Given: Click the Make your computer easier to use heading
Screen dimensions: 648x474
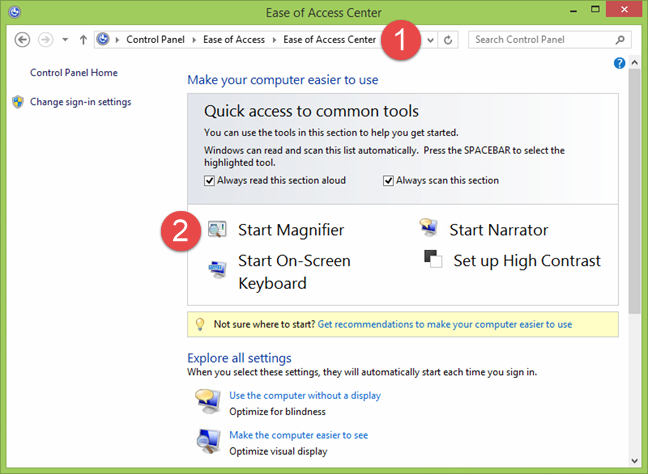Looking at the screenshot, I should click(x=283, y=80).
